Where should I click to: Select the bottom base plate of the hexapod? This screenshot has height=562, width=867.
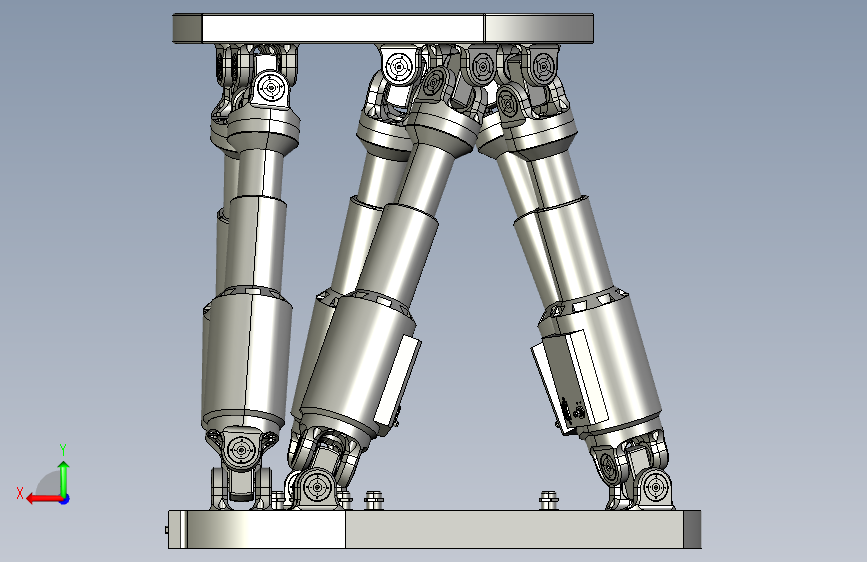[x=435, y=529]
